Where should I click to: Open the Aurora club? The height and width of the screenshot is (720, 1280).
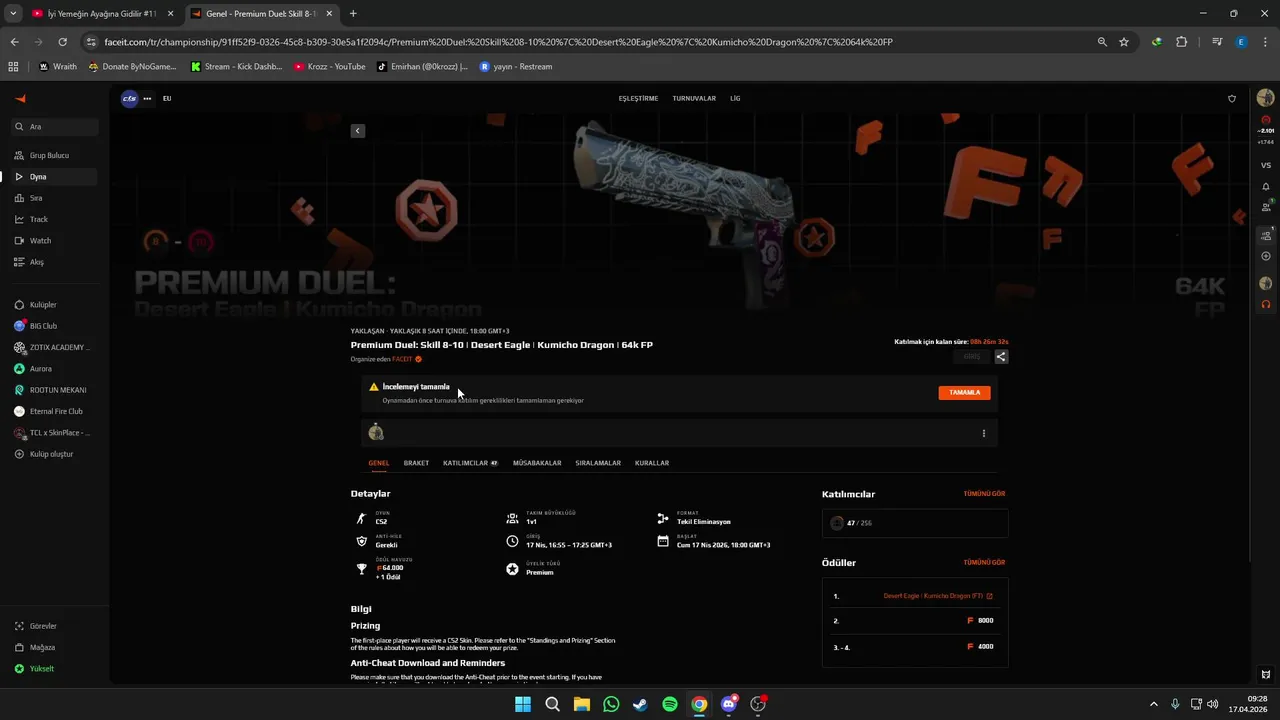click(54, 369)
